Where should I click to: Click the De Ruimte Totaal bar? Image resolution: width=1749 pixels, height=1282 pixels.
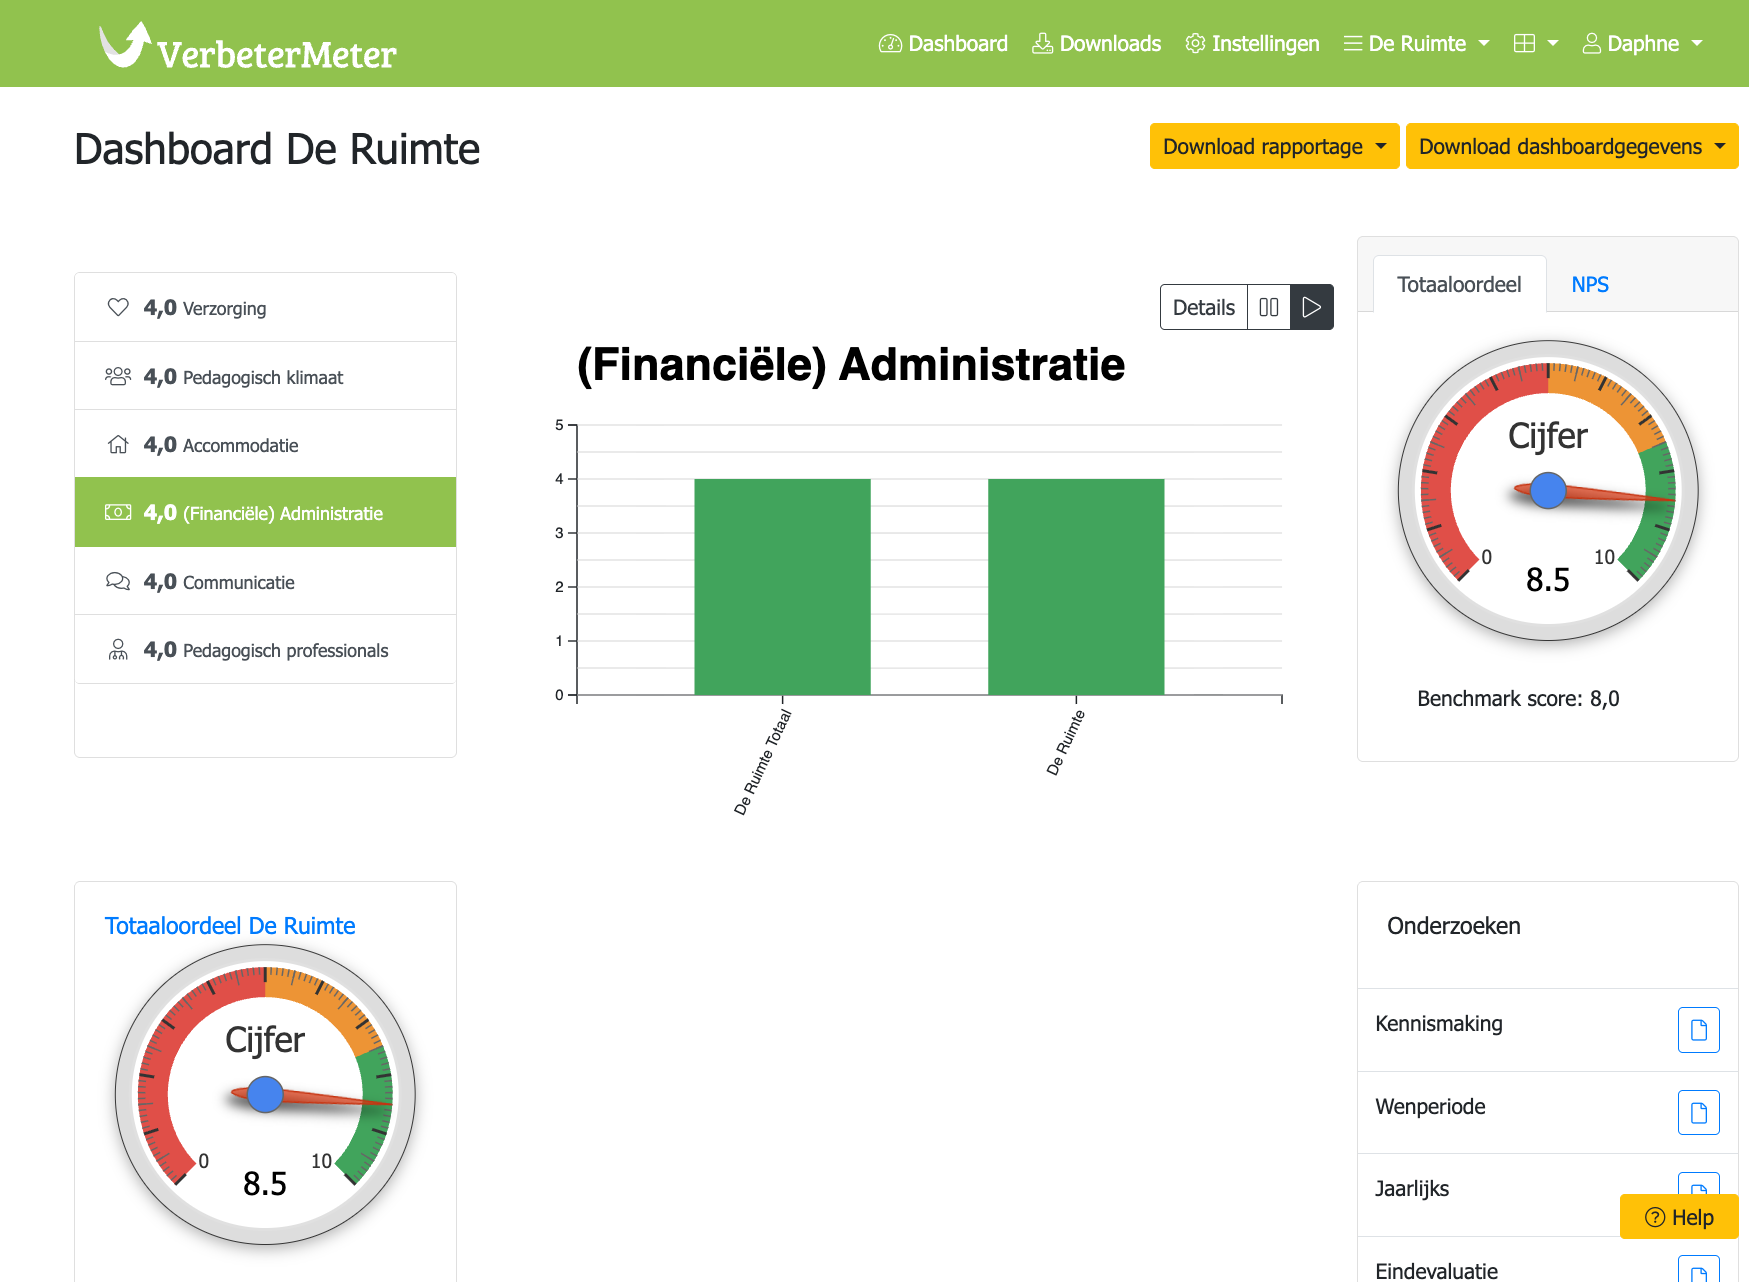782,587
